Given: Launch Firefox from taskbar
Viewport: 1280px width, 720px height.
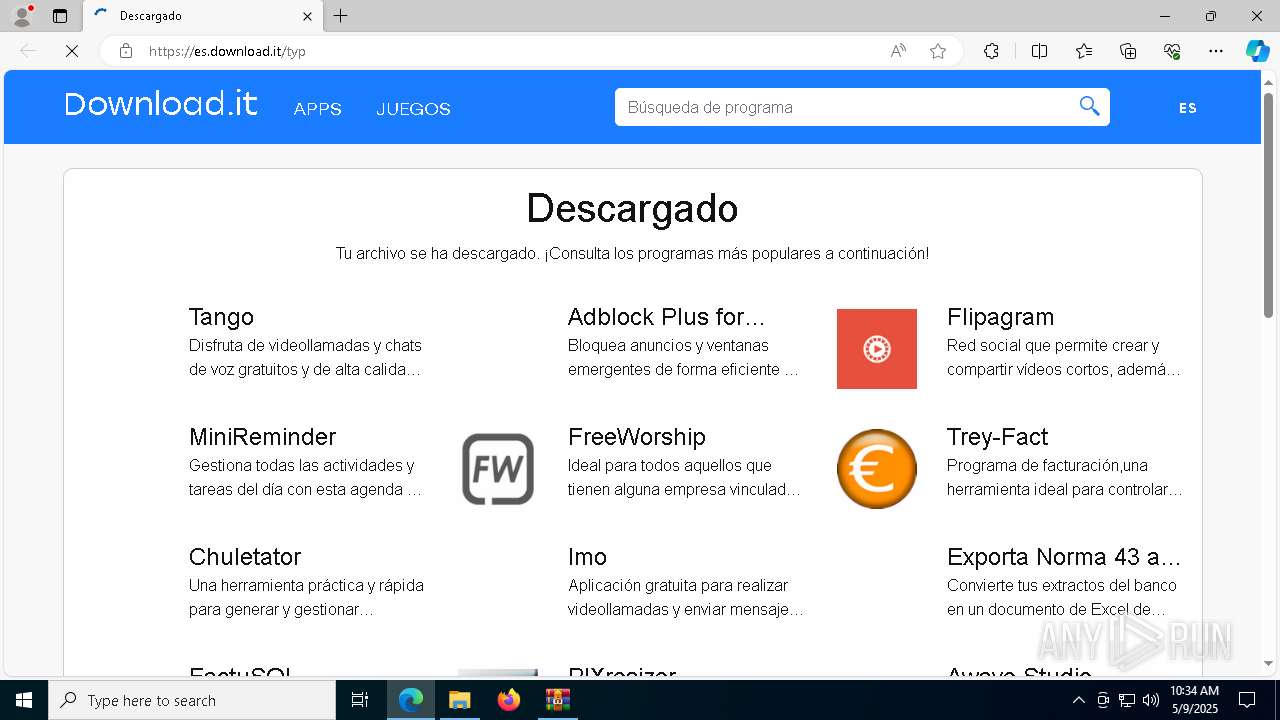Looking at the screenshot, I should click(x=509, y=700).
